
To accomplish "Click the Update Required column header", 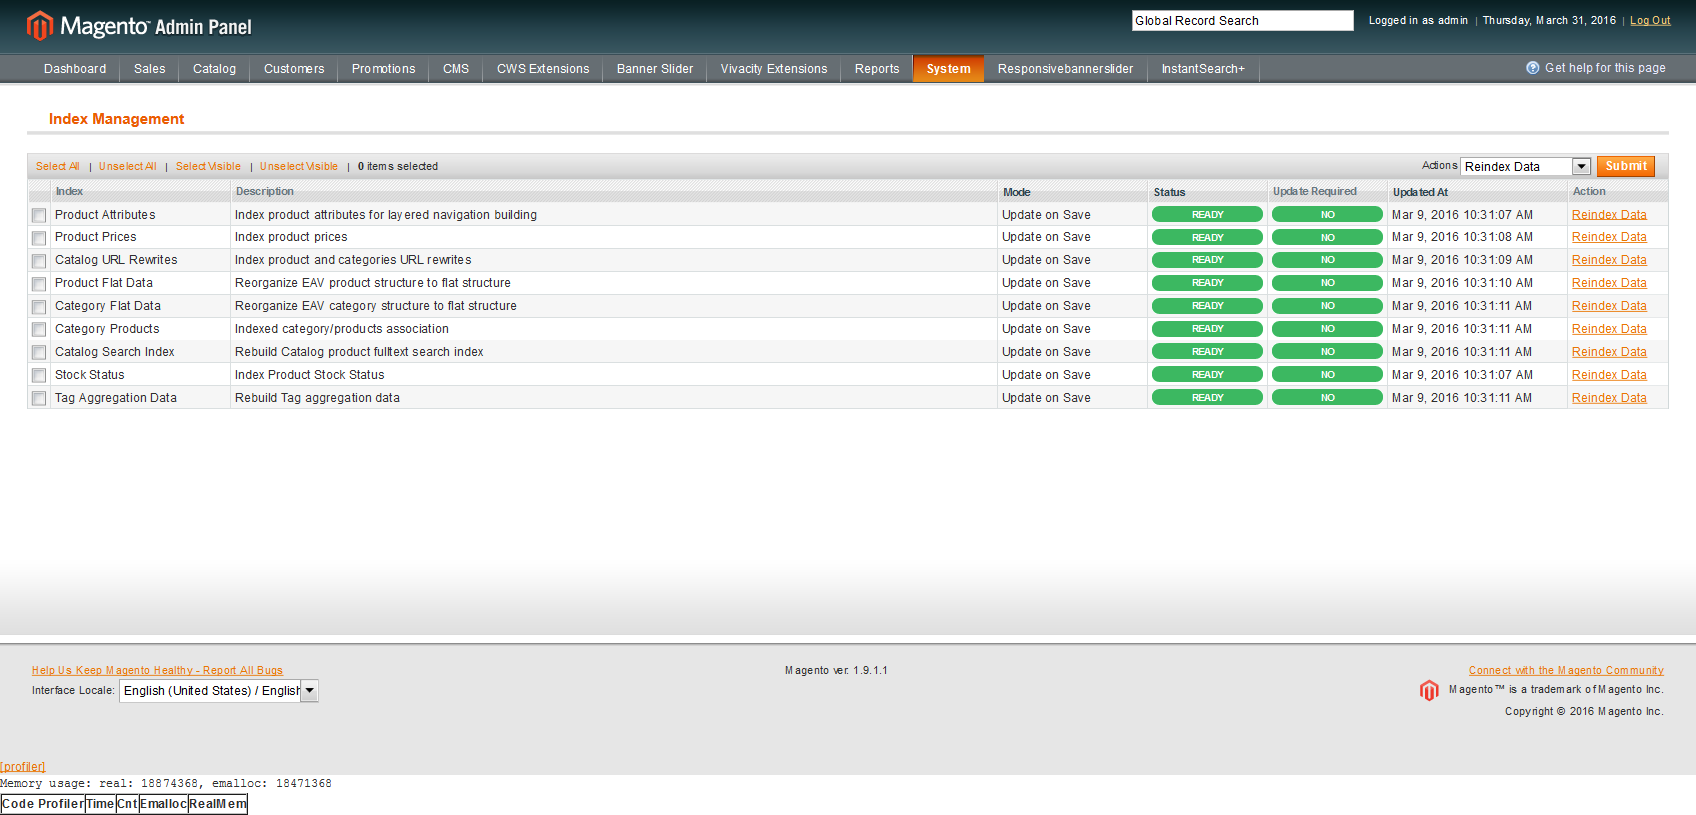I will pos(1314,191).
